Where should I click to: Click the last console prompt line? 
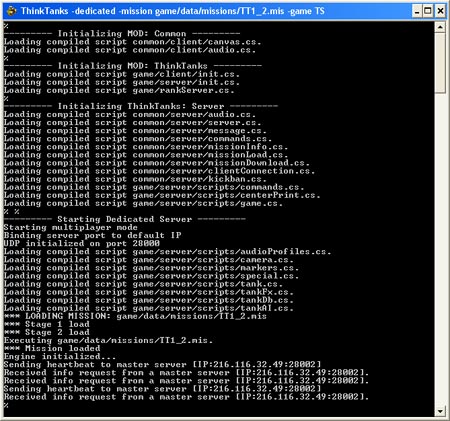pyautogui.click(x=6, y=405)
